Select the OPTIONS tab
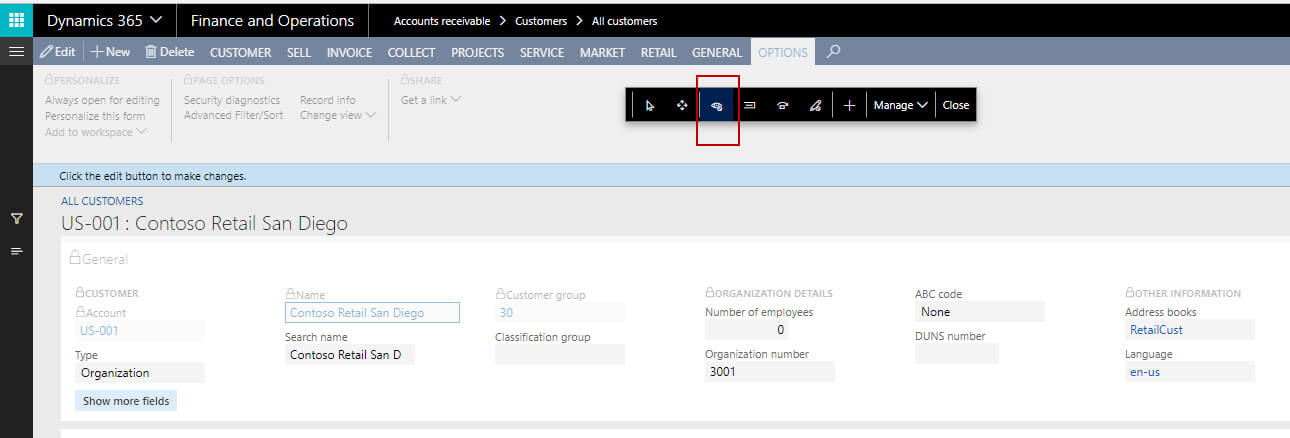This screenshot has height=438, width=1290. click(x=783, y=52)
